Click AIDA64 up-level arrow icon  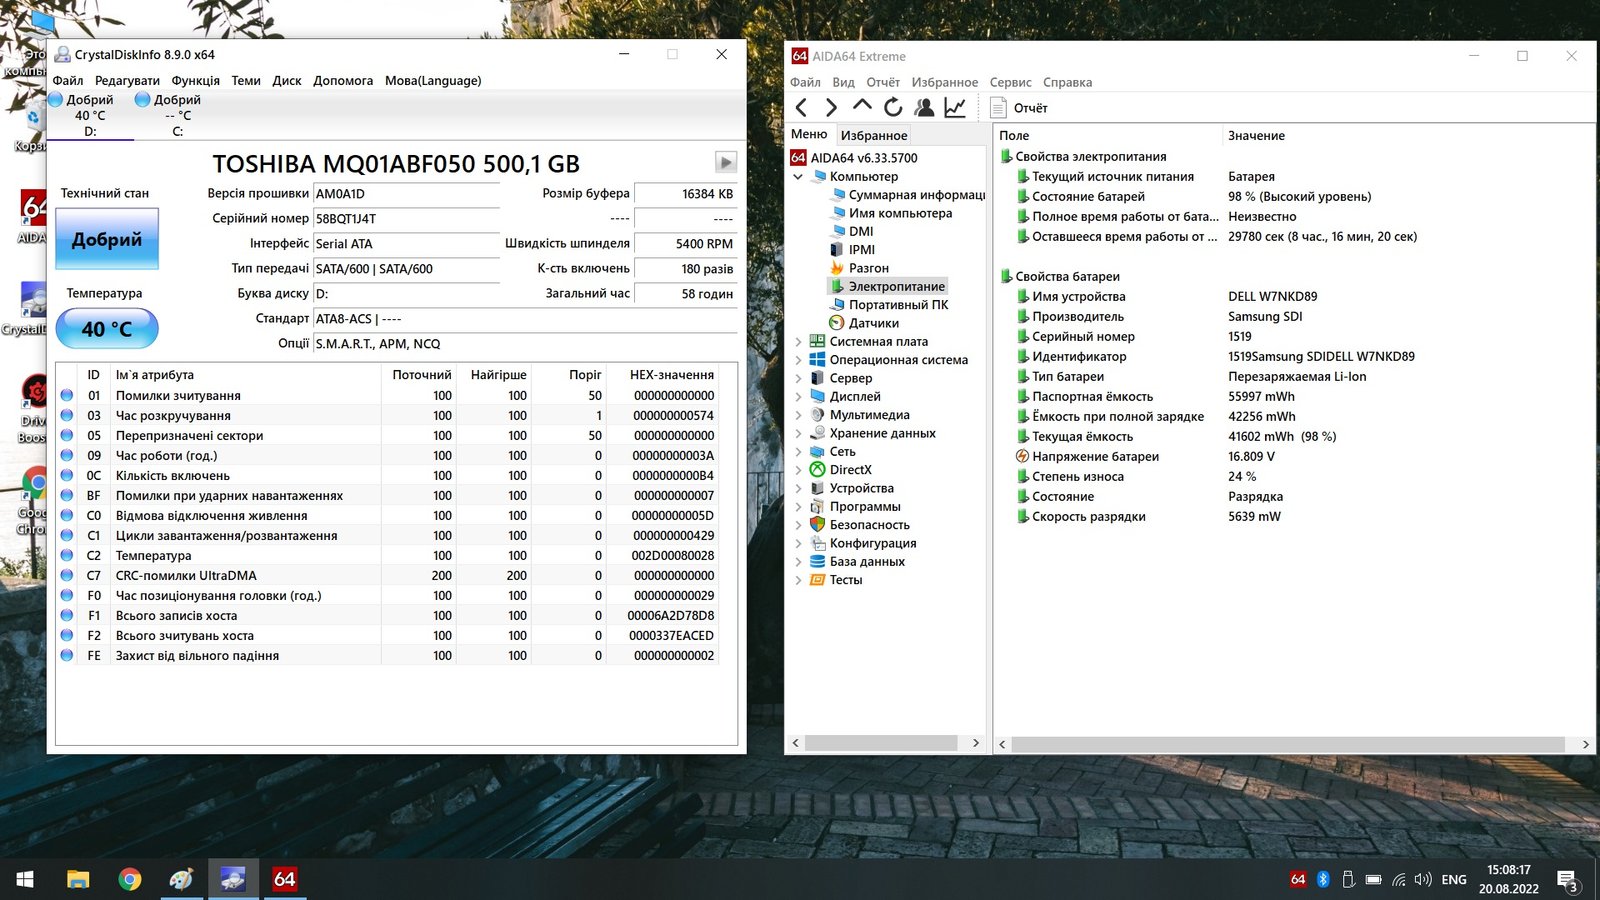tap(862, 106)
